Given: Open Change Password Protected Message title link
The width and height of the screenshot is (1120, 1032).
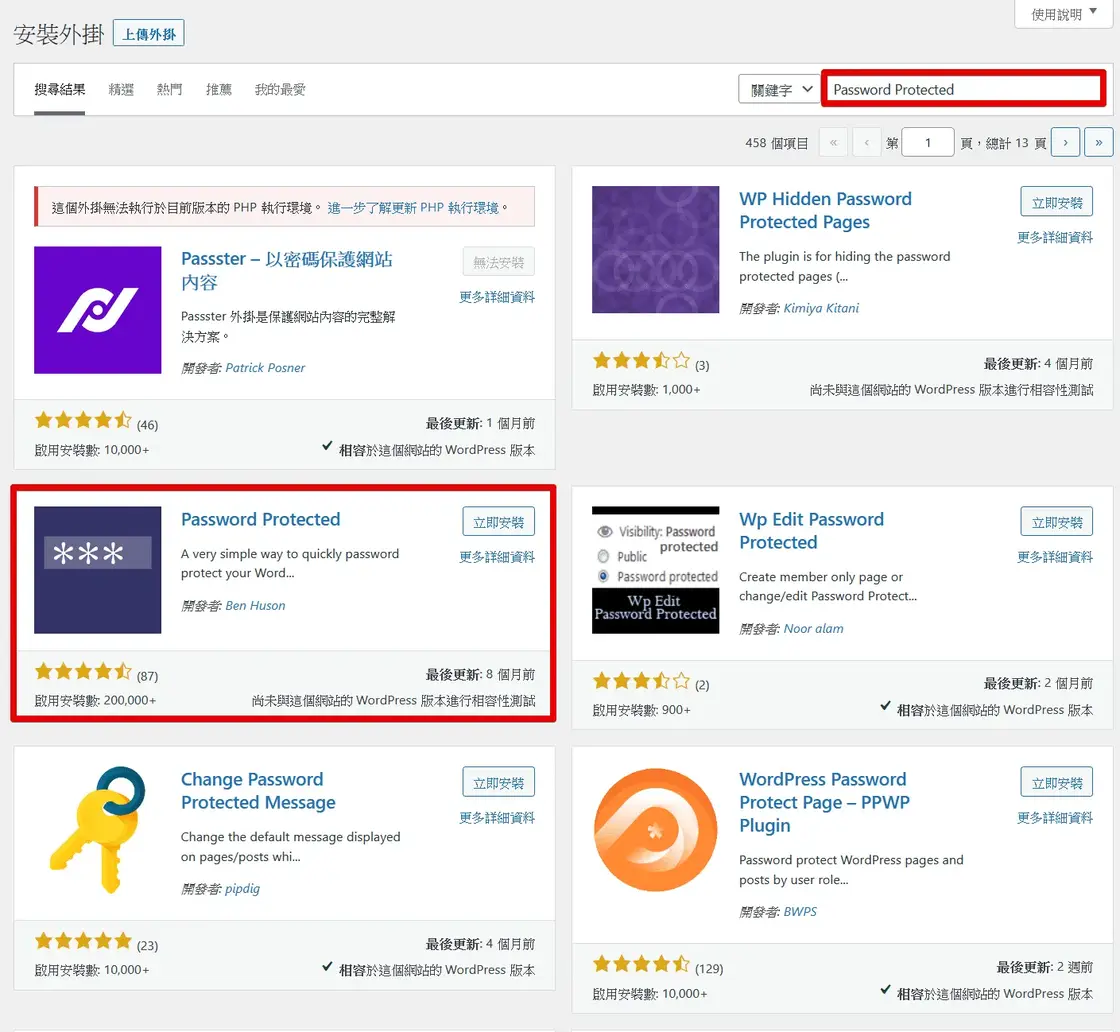Looking at the screenshot, I should point(258,791).
